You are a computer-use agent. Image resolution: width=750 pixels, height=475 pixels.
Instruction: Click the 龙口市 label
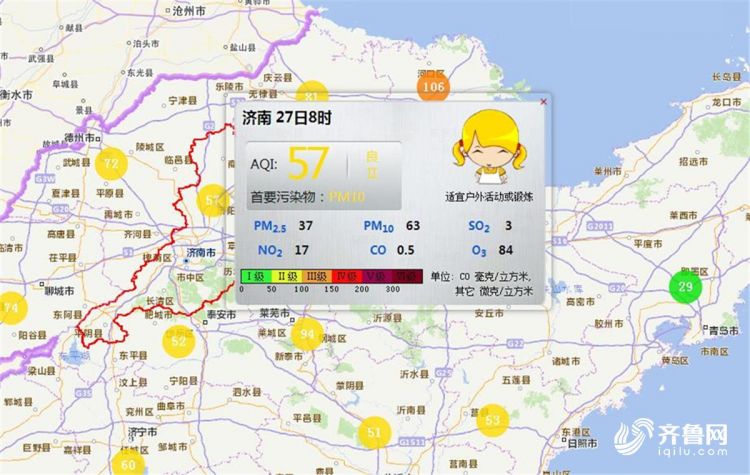tap(726, 102)
